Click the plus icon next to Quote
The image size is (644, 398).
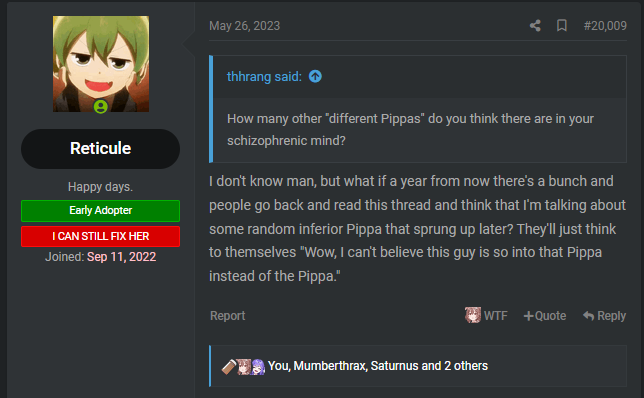[x=528, y=316]
